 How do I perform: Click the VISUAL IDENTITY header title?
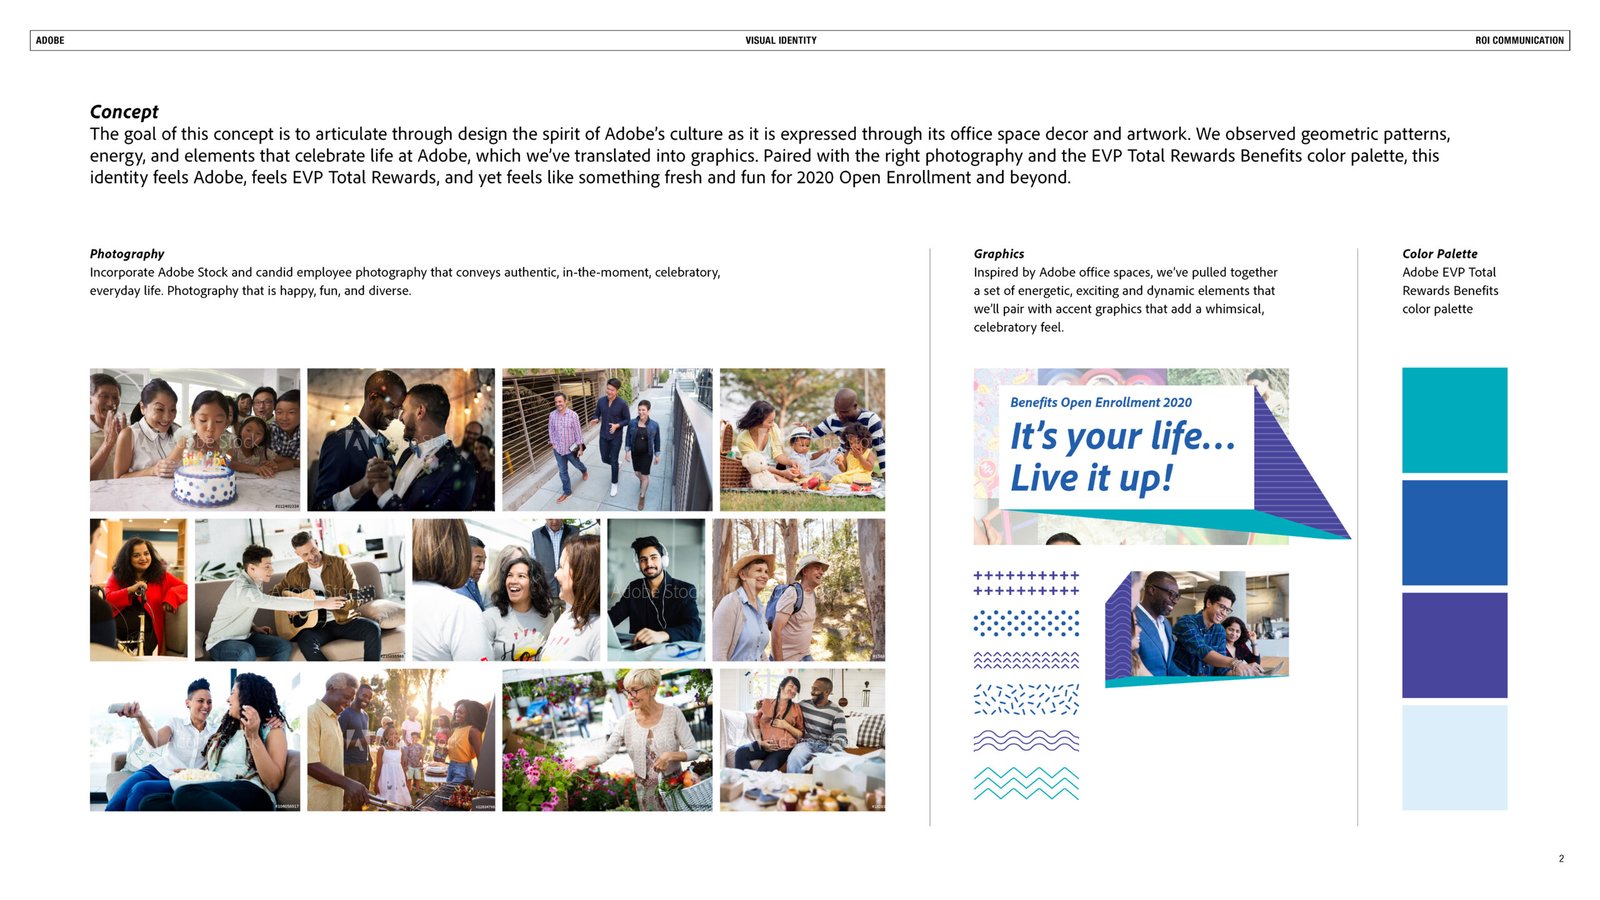[x=781, y=41]
